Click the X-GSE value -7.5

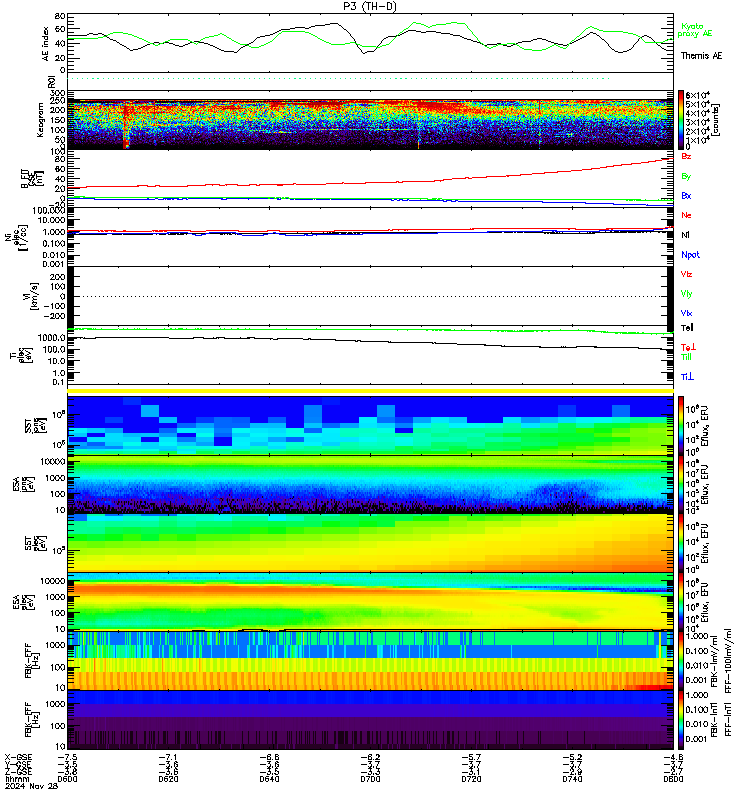(67, 758)
